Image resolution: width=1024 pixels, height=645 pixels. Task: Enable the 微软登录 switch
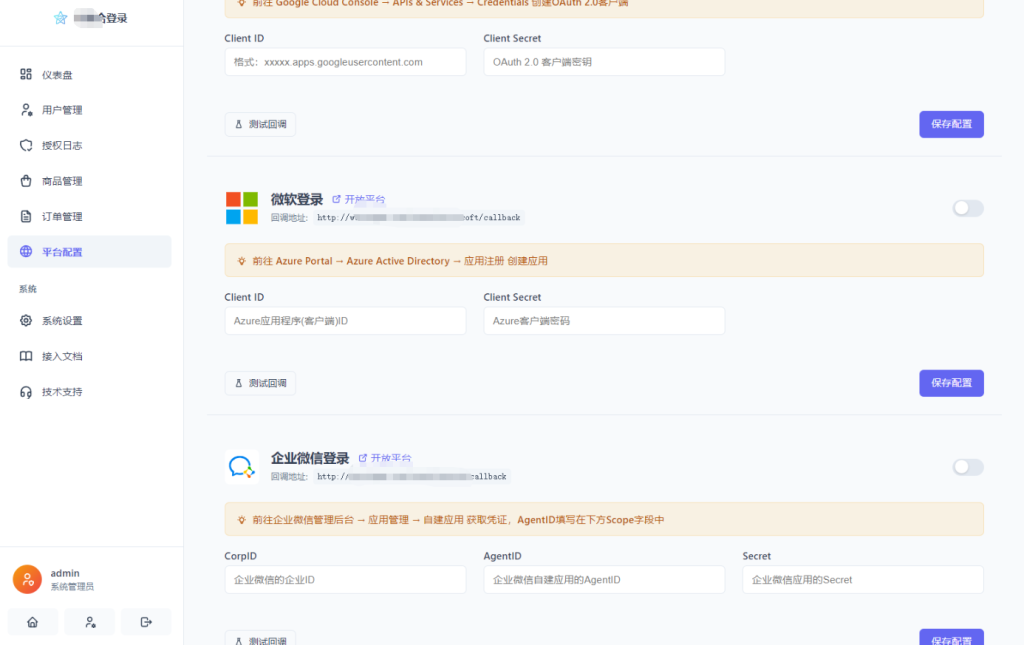[967, 208]
